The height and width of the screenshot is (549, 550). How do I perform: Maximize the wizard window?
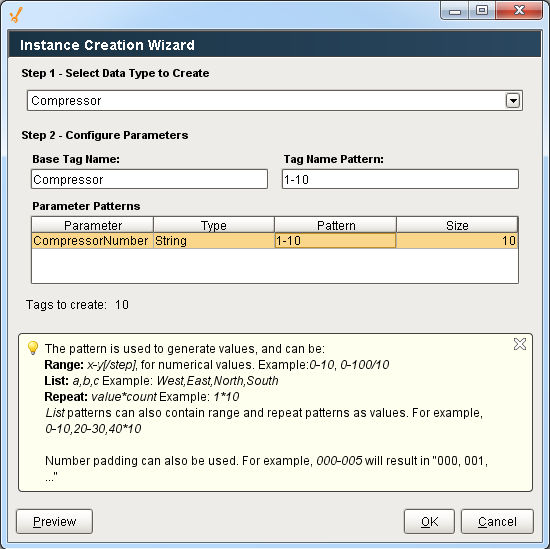point(482,11)
